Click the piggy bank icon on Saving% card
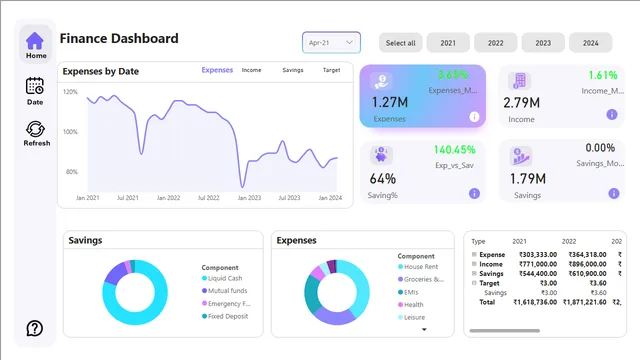 pos(381,156)
